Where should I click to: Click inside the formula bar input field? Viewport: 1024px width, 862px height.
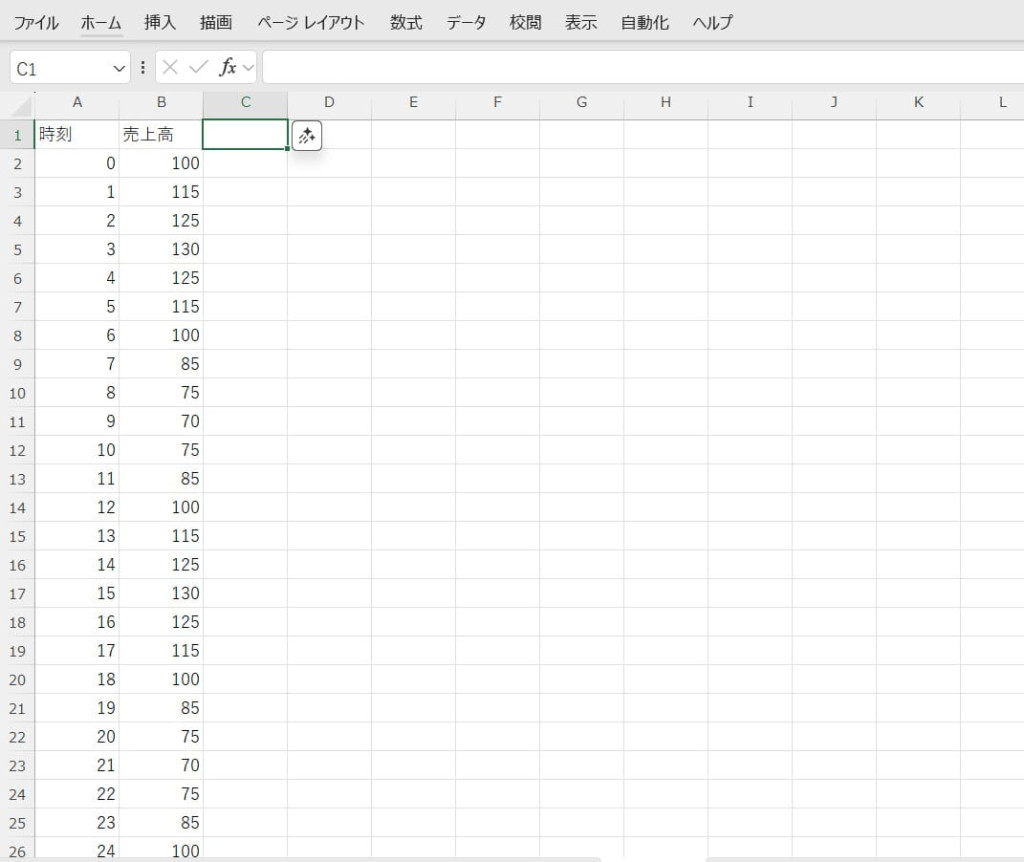tap(640, 68)
